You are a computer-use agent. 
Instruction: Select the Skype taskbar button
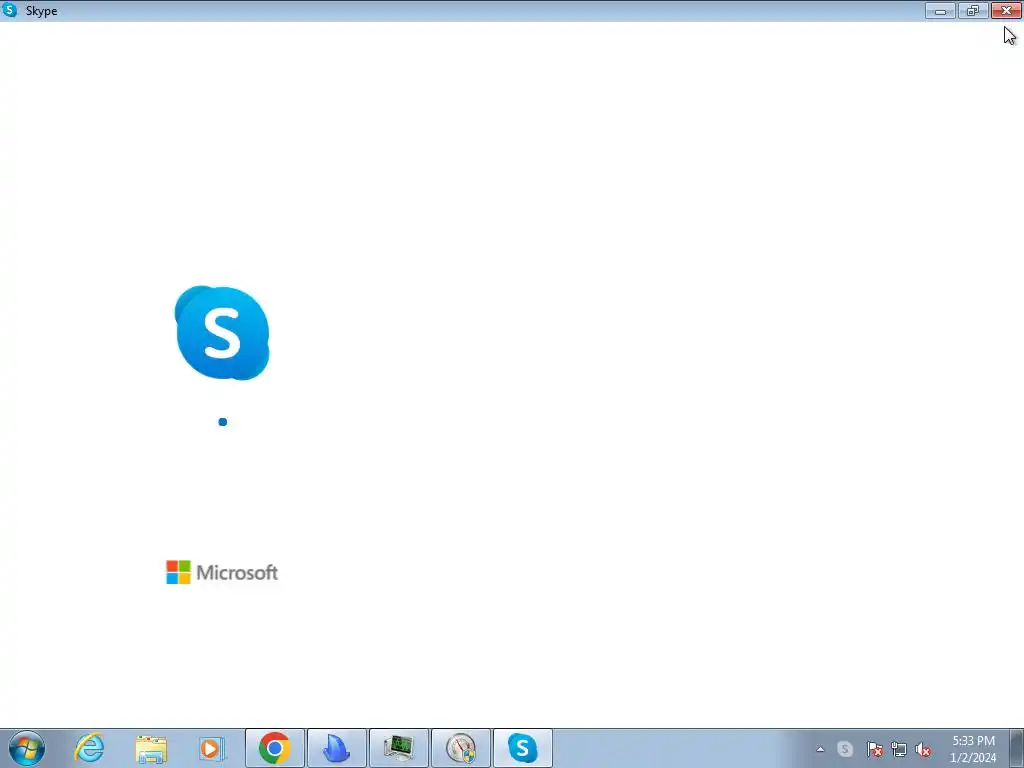point(523,748)
